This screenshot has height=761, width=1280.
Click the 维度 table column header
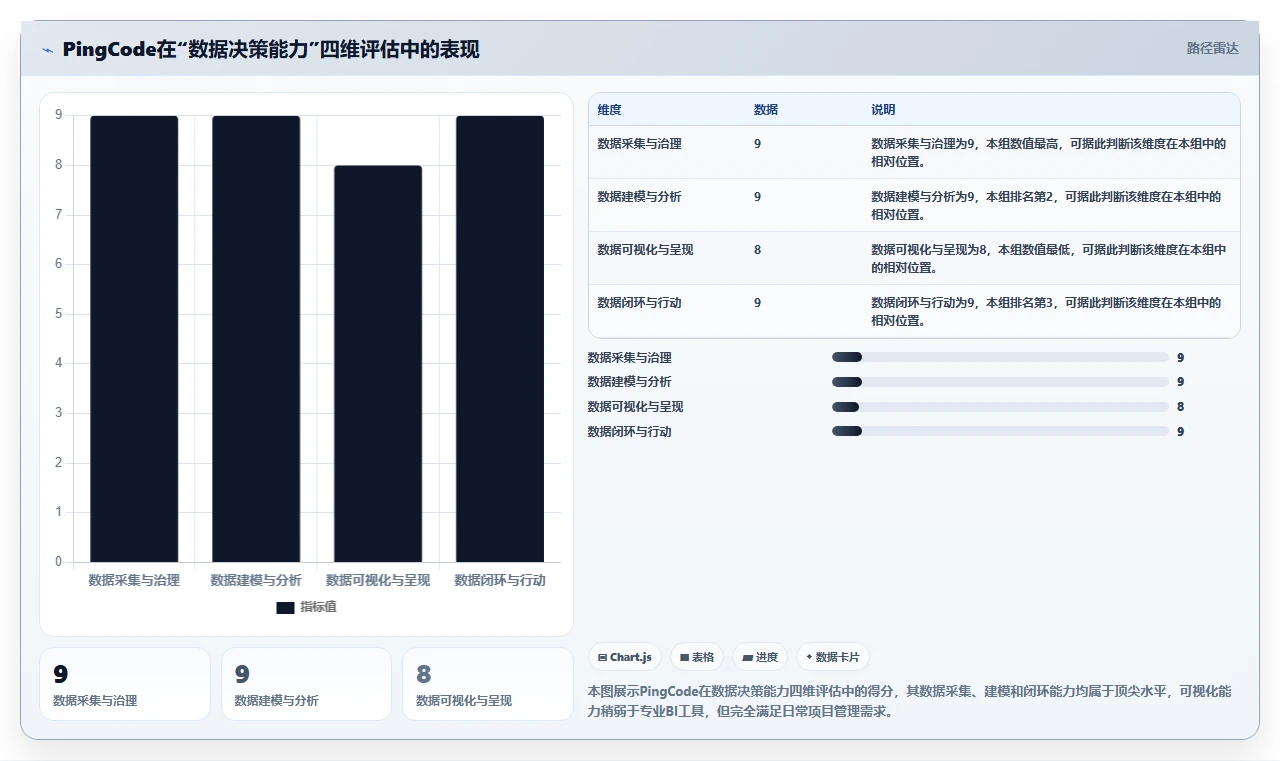[x=609, y=110]
